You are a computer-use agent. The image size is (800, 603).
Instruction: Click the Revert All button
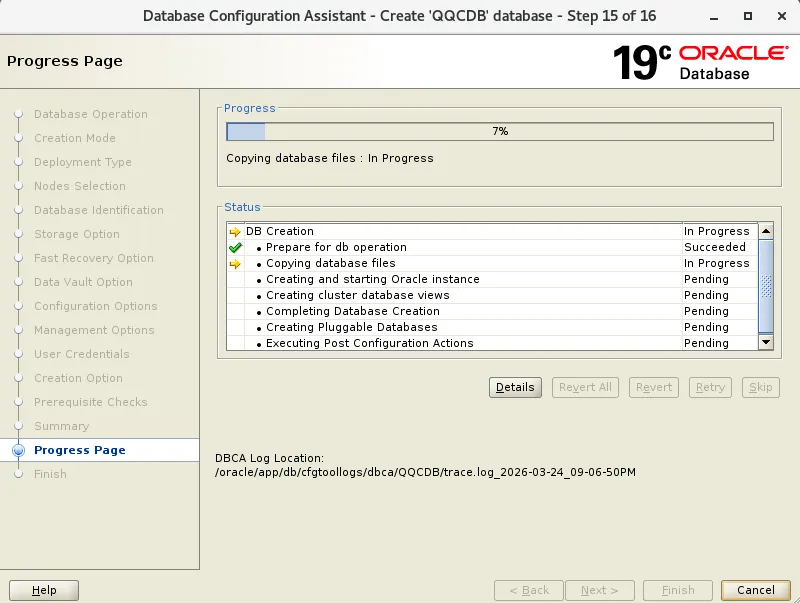coord(585,387)
